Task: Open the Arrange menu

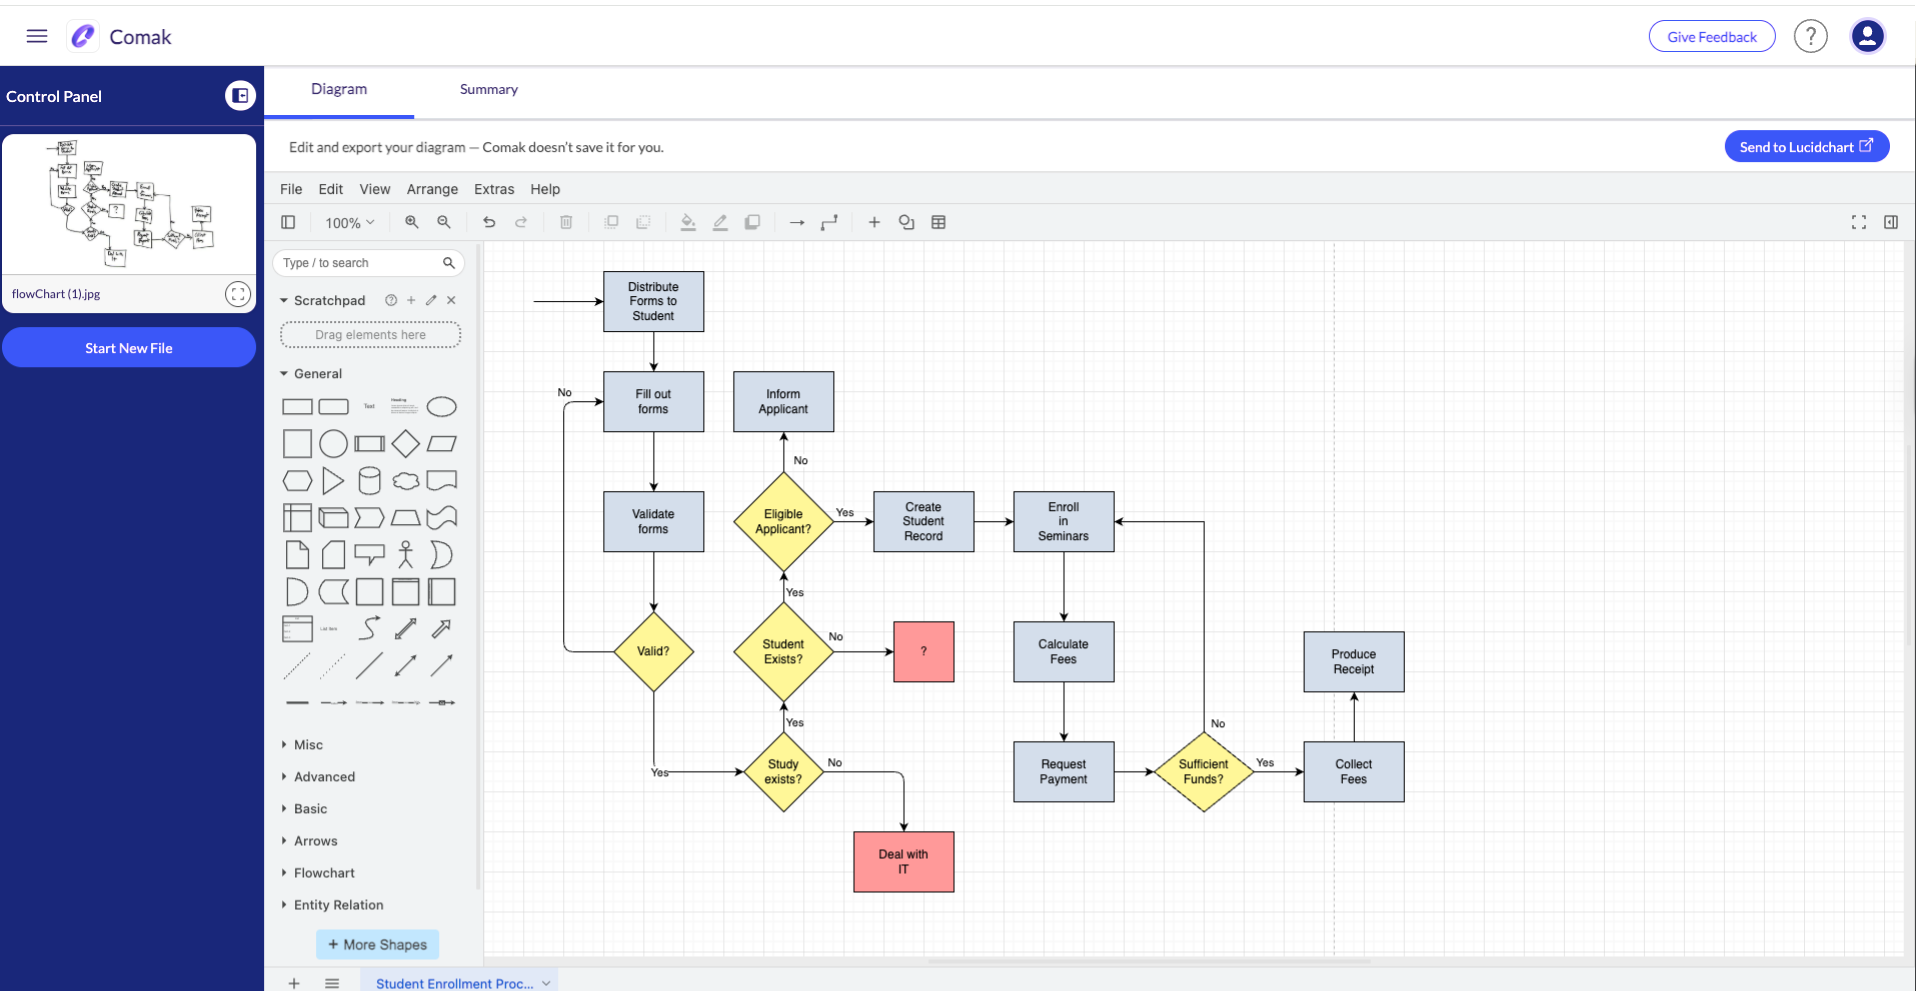Action: pyautogui.click(x=432, y=189)
